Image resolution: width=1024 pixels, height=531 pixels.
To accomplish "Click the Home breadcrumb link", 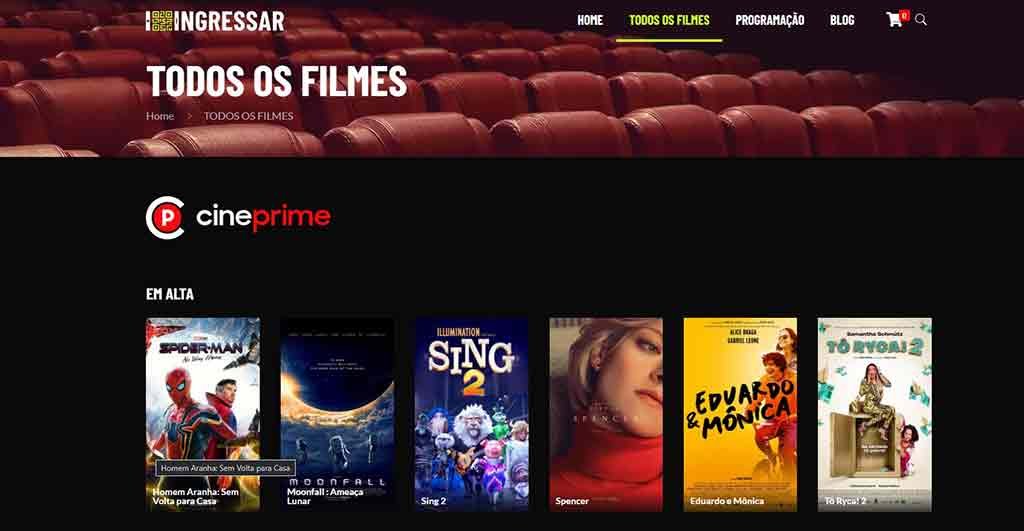I will point(160,116).
